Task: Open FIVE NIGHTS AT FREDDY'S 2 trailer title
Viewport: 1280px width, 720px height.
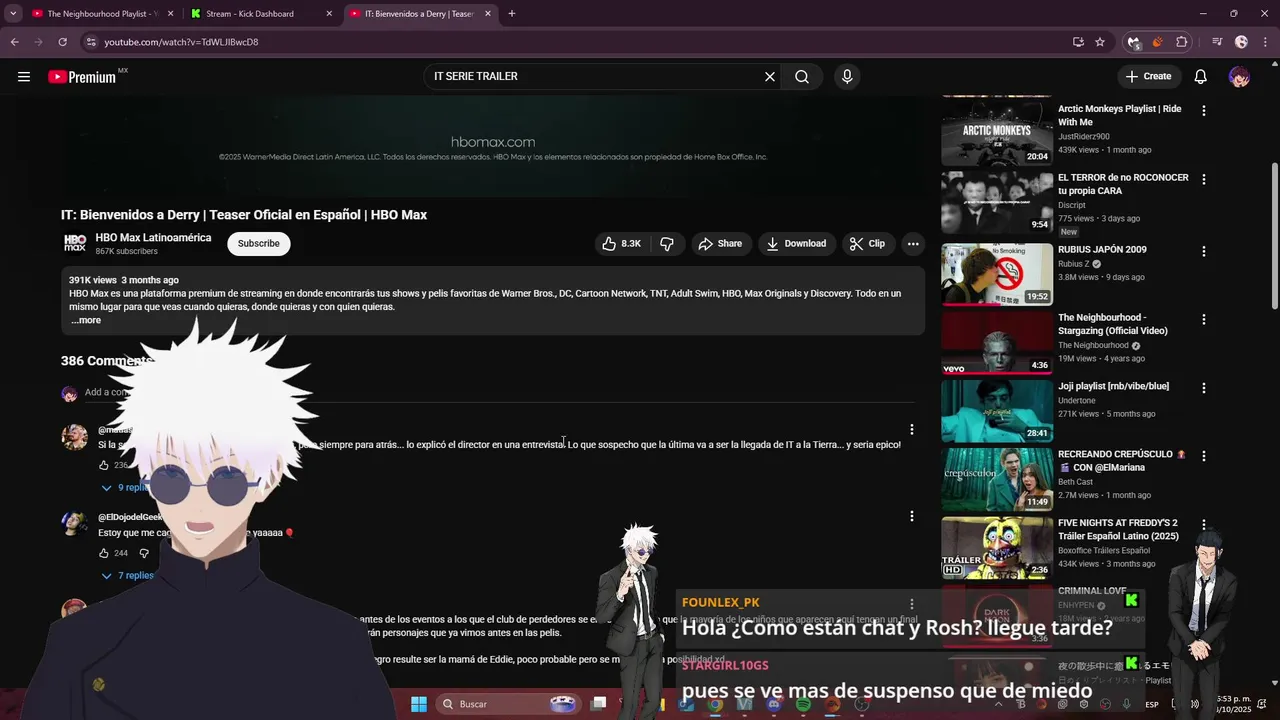Action: point(1117,529)
